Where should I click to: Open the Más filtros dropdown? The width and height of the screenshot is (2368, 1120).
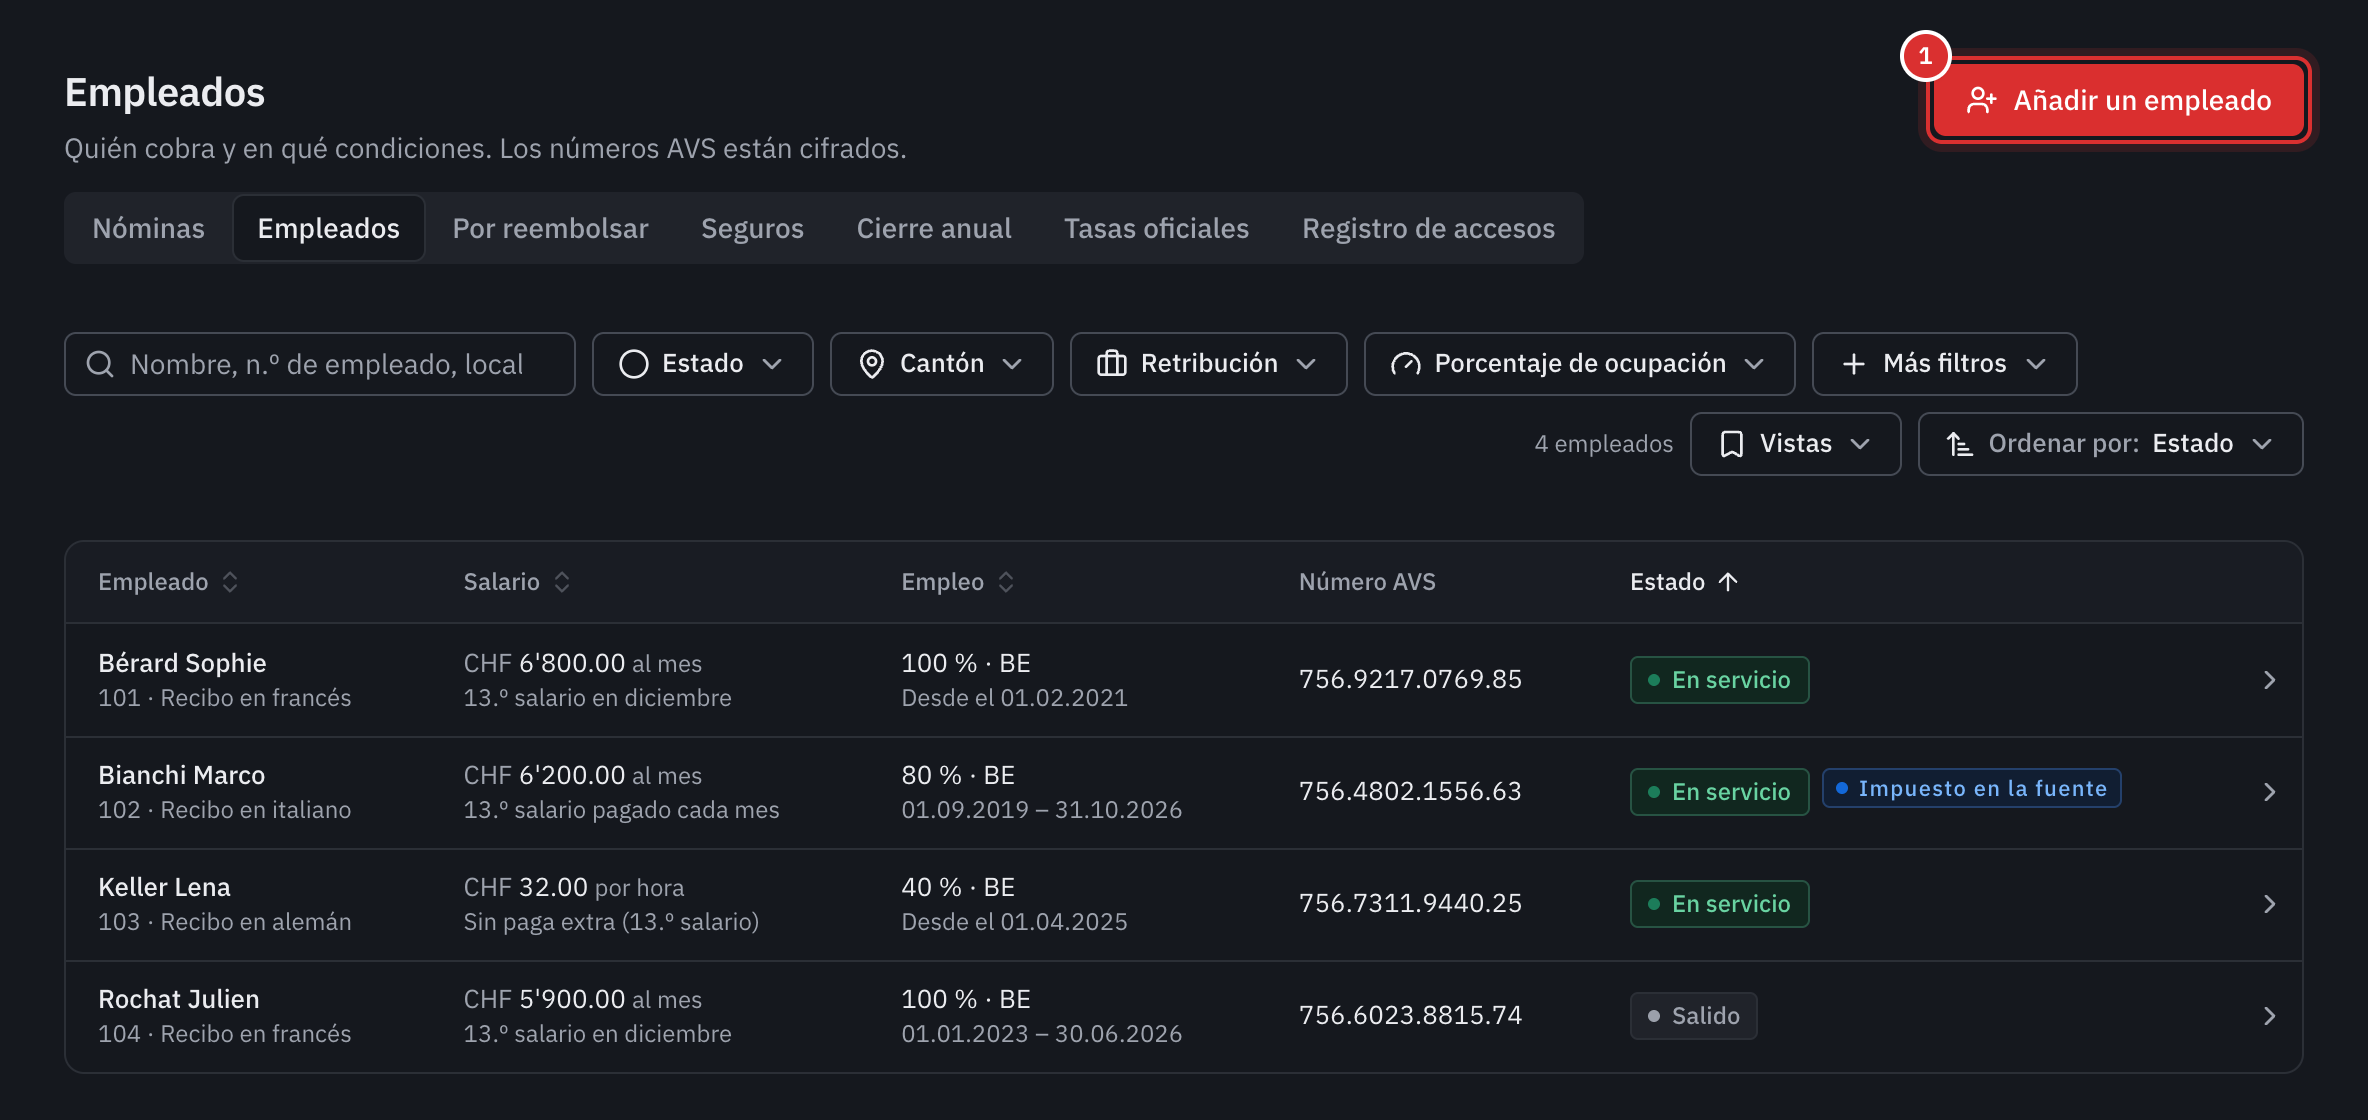(x=1944, y=364)
